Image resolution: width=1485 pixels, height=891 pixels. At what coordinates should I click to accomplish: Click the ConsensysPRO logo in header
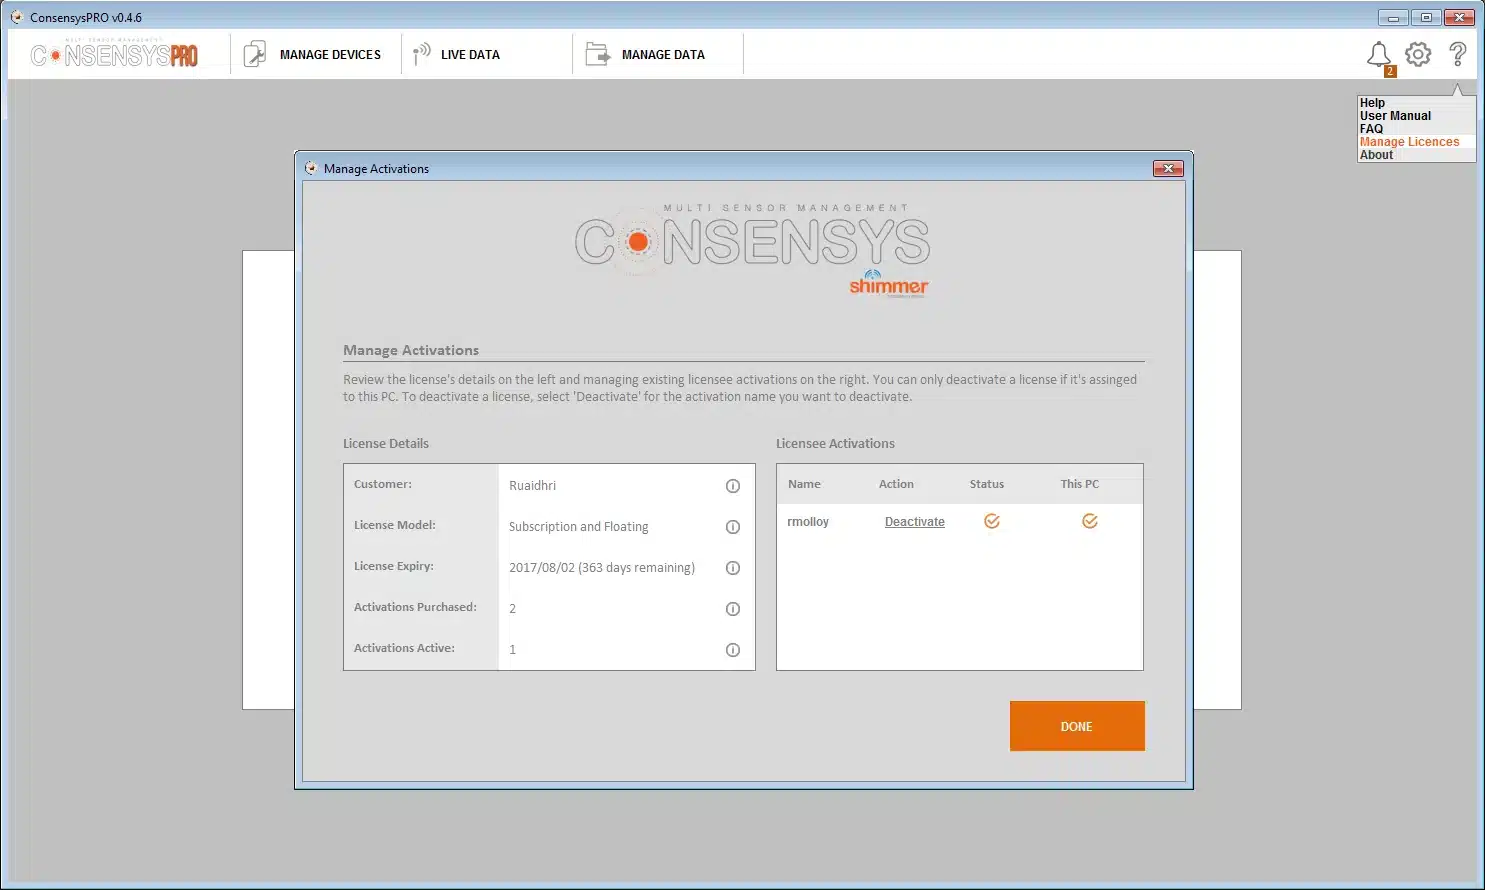pos(114,55)
